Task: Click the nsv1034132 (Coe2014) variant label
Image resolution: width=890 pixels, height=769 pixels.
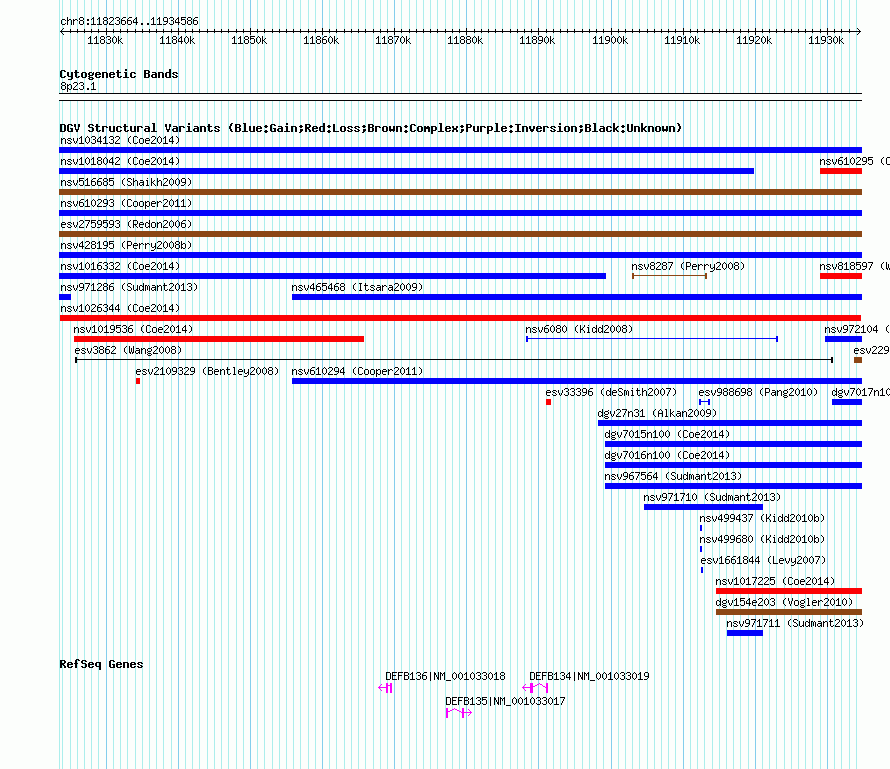Action: (120, 140)
